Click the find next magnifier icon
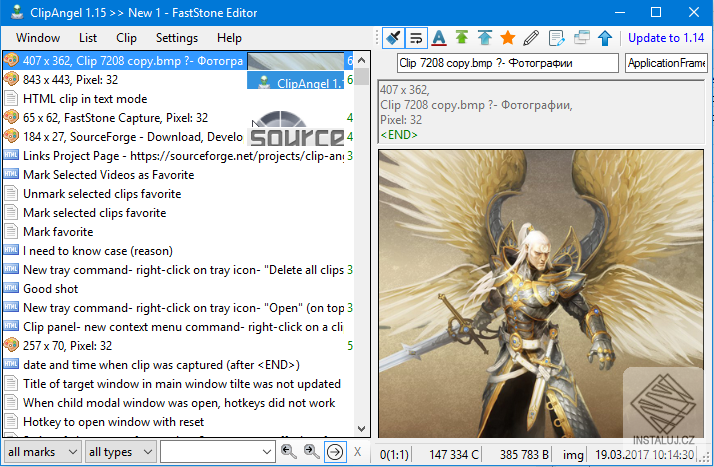The image size is (714, 467). [x=311, y=452]
